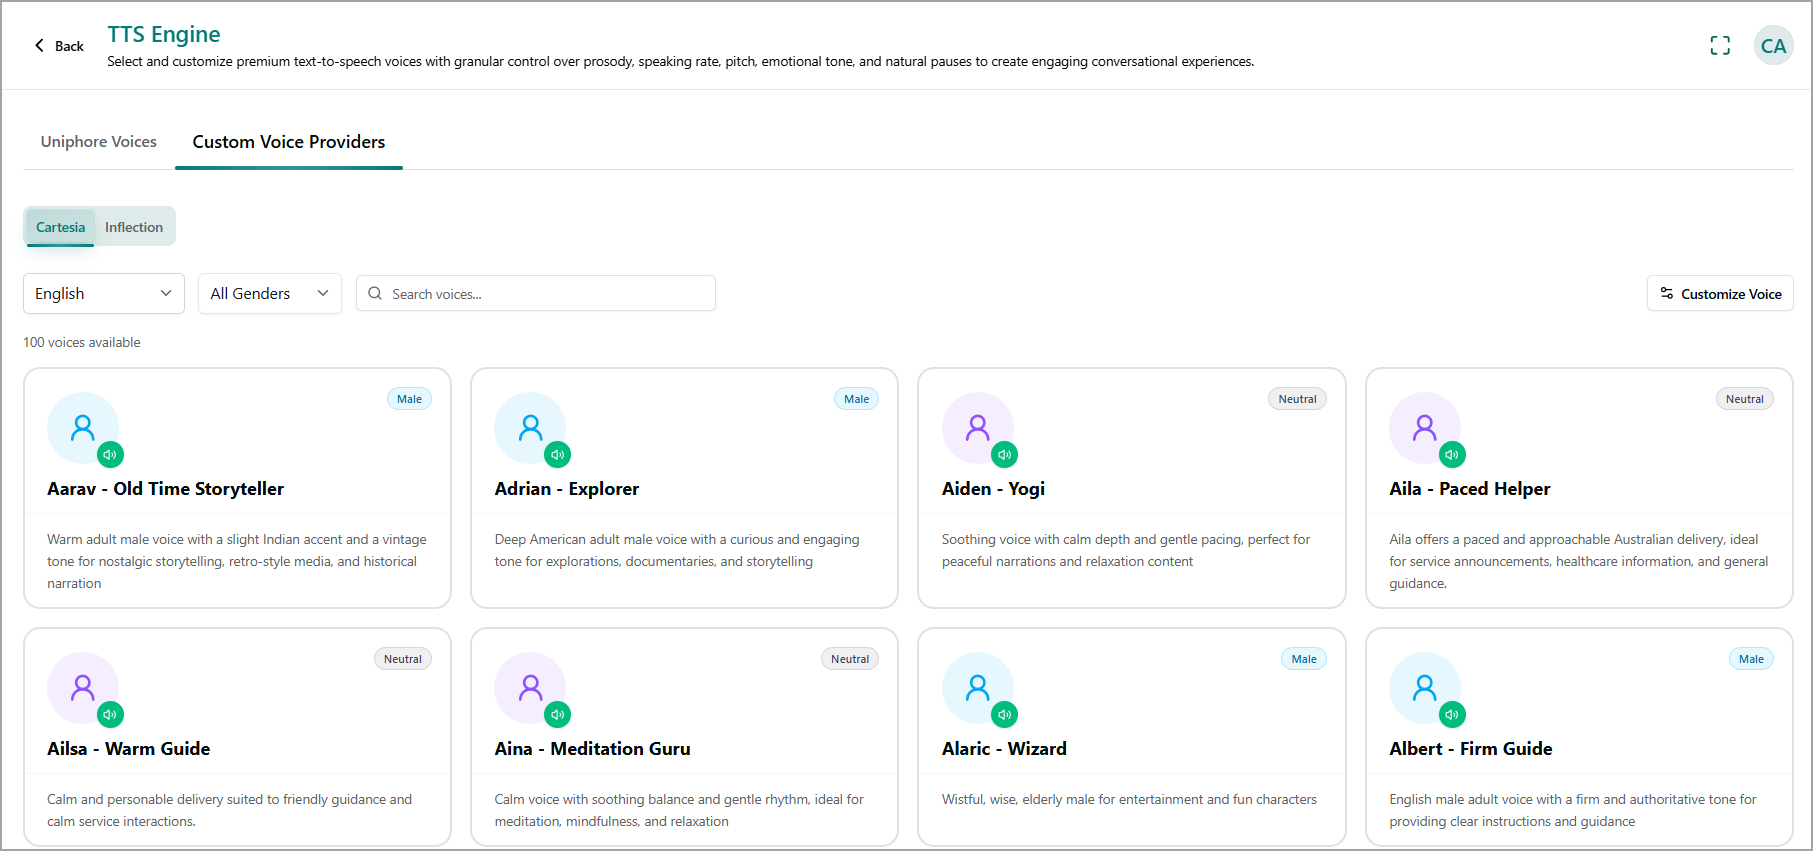Viewport: 1813px width, 851px height.
Task: Click the Aina voice avatar icon
Action: click(x=530, y=688)
